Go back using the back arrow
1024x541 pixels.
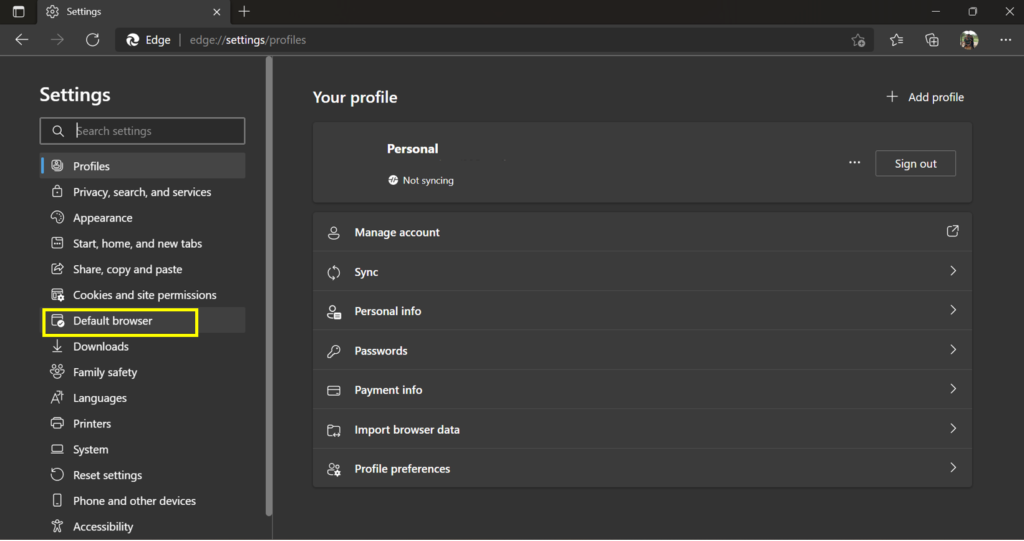pyautogui.click(x=22, y=40)
